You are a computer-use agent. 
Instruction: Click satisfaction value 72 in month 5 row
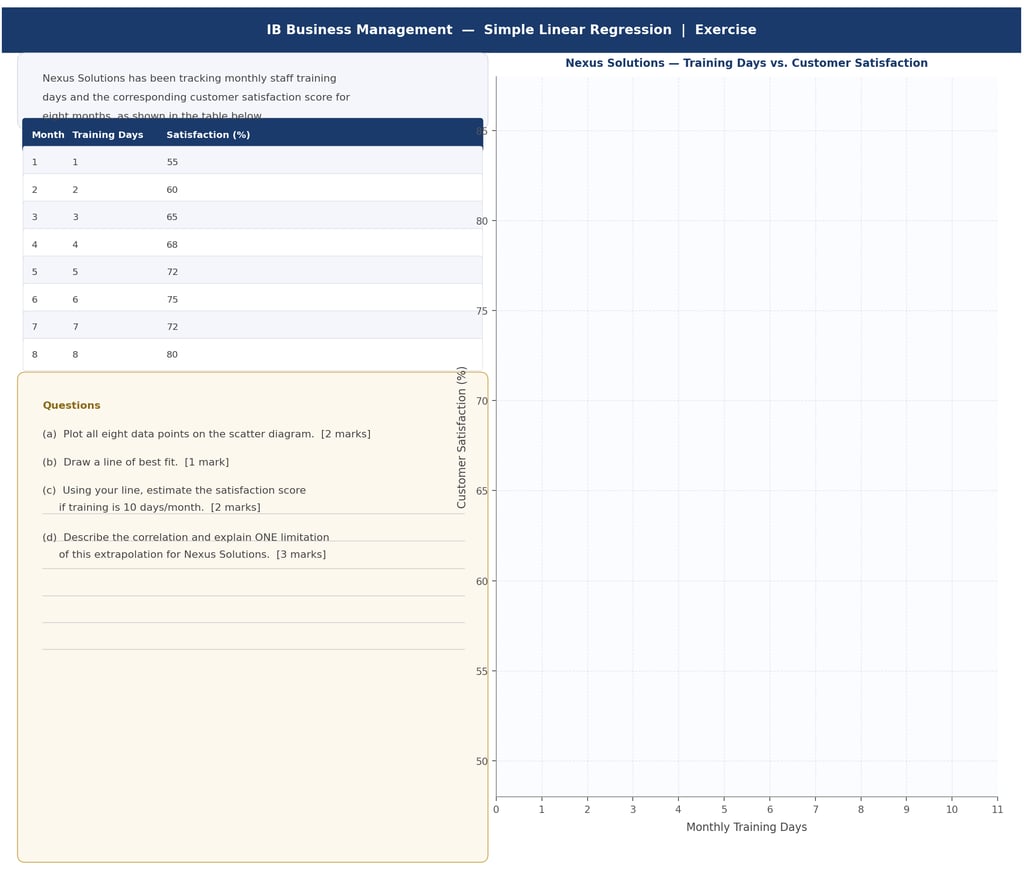click(172, 272)
